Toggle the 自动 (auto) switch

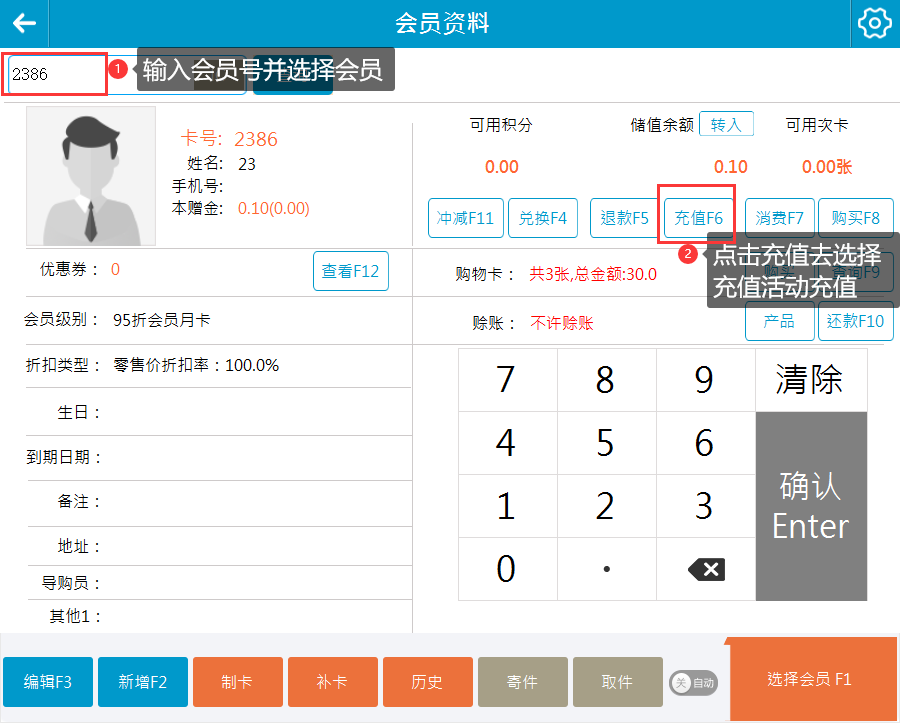point(693,683)
